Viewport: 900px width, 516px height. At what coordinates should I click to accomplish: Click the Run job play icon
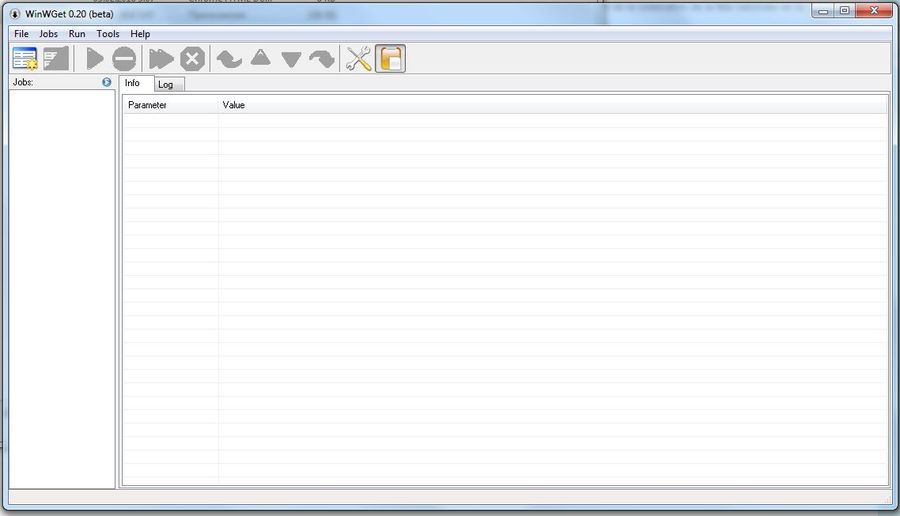click(x=94, y=59)
